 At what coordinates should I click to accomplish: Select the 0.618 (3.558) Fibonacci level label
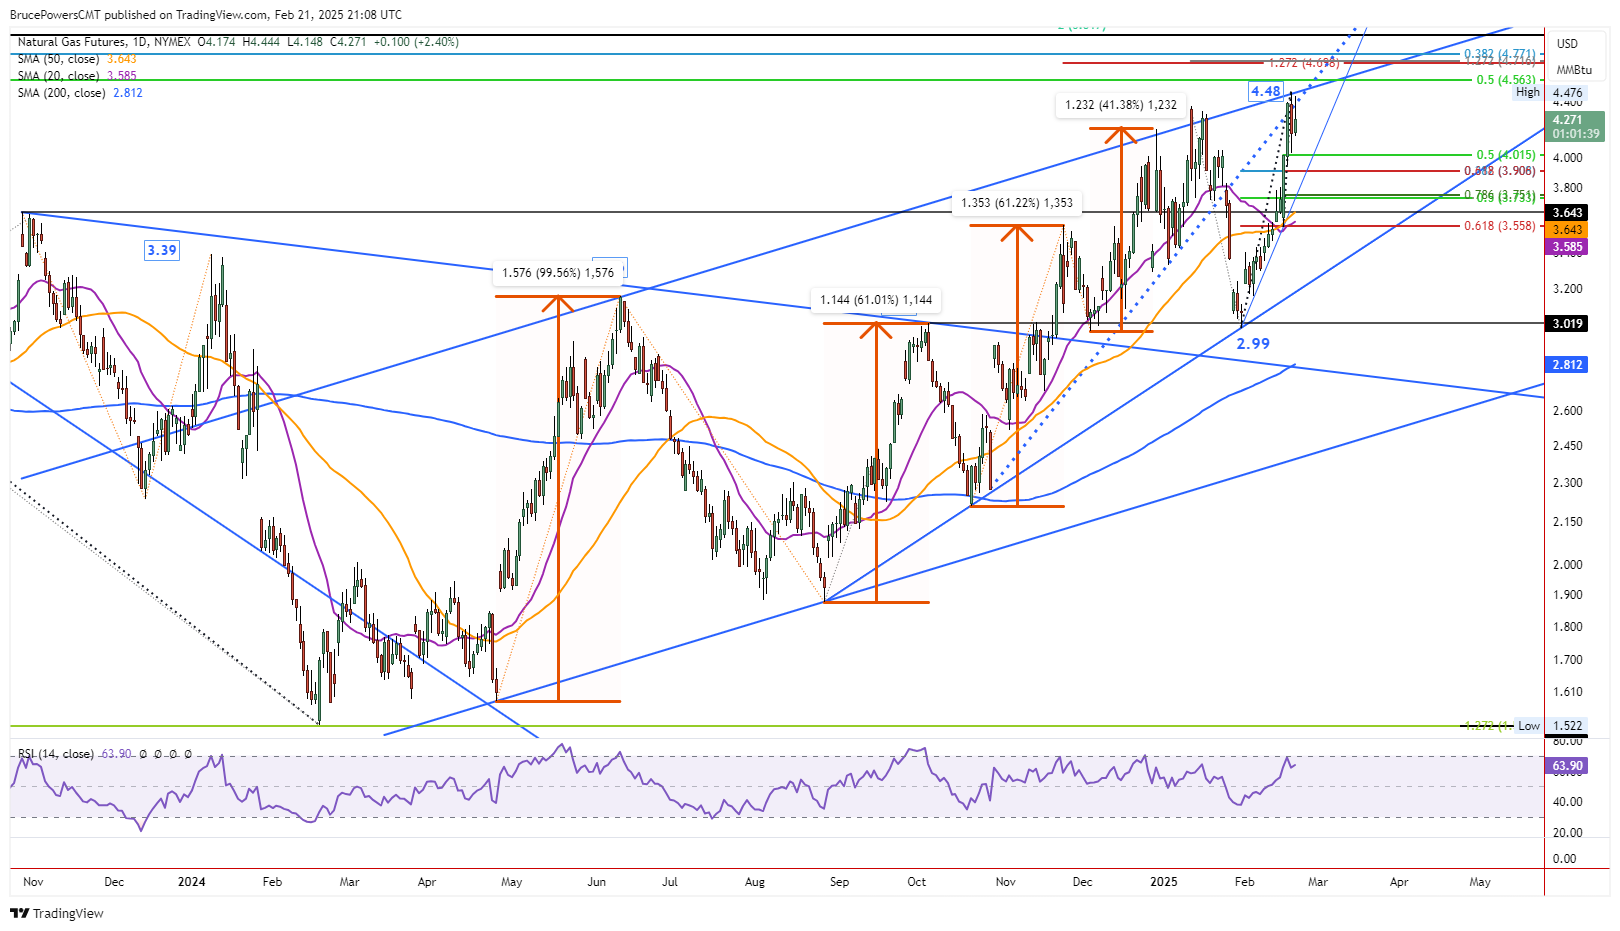[x=1500, y=226]
